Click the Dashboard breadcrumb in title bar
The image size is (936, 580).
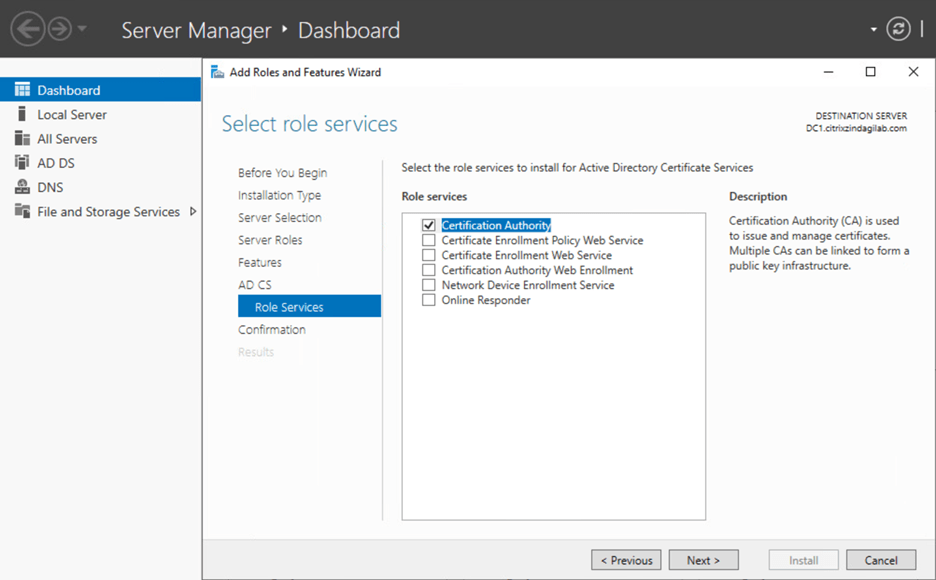[349, 30]
